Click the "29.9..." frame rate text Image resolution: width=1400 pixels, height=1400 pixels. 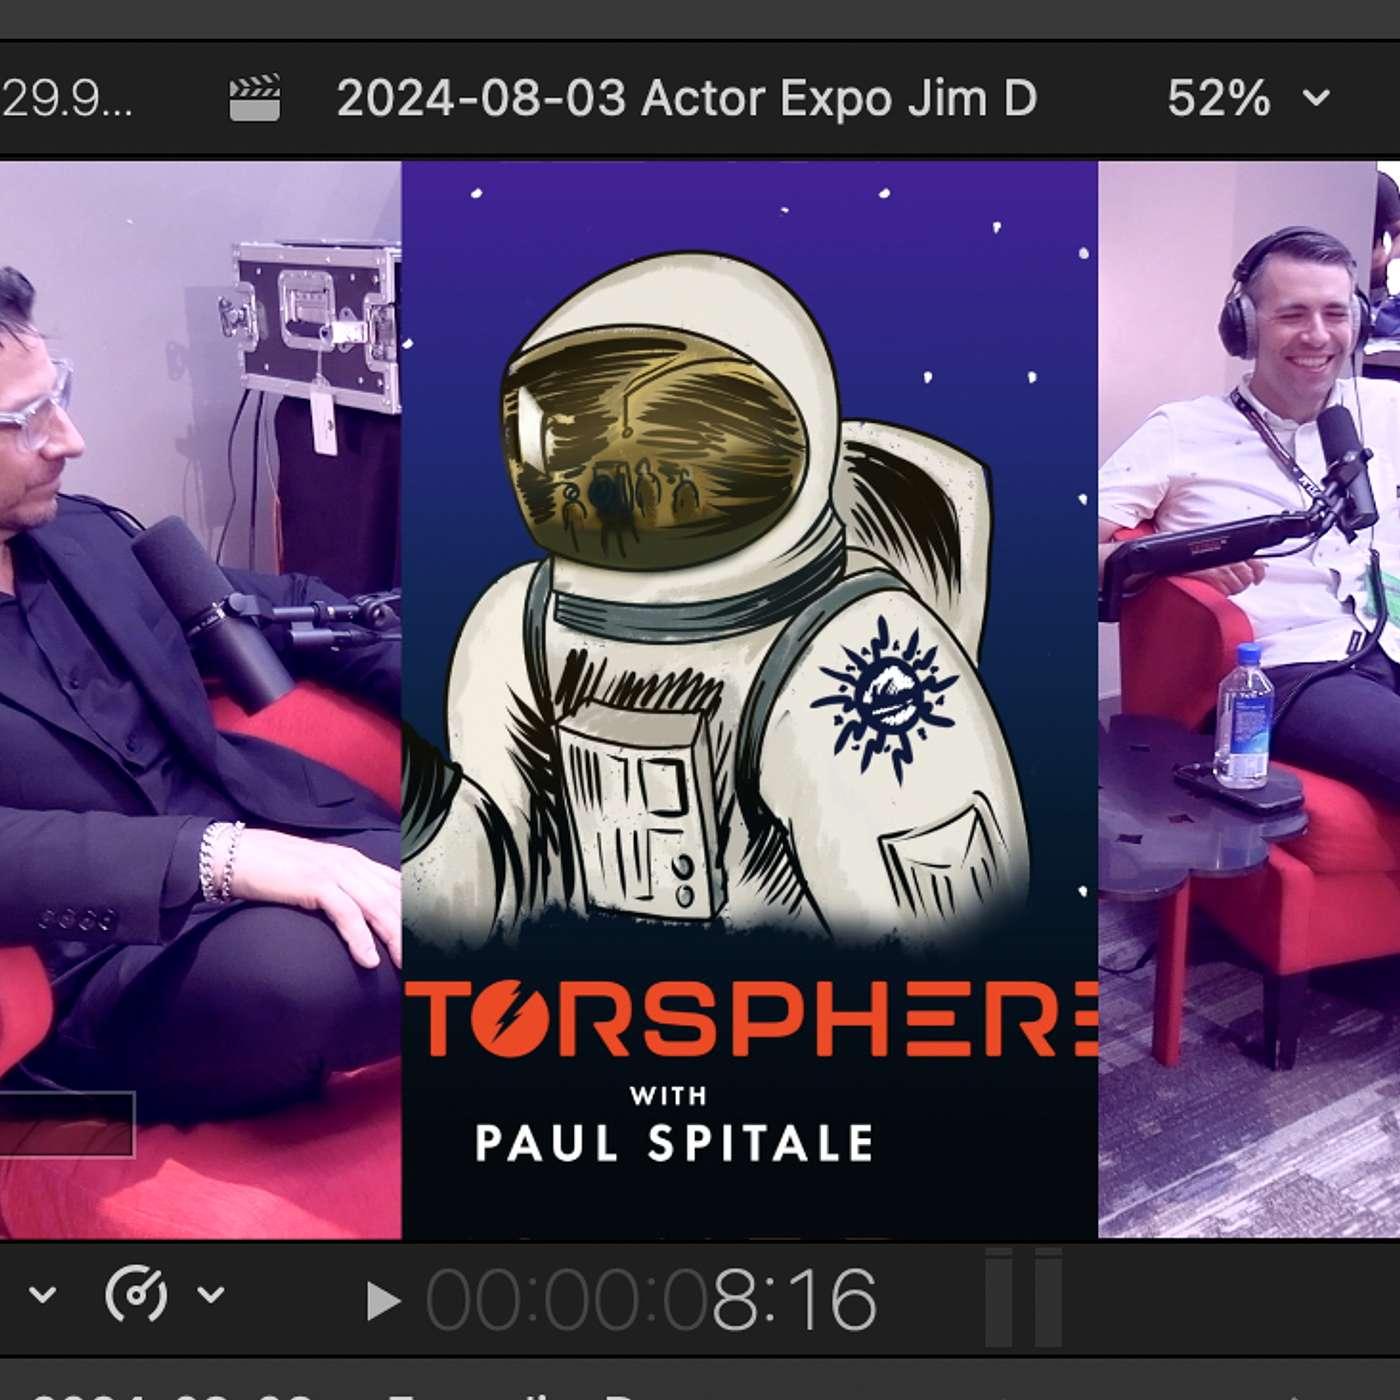click(x=66, y=98)
